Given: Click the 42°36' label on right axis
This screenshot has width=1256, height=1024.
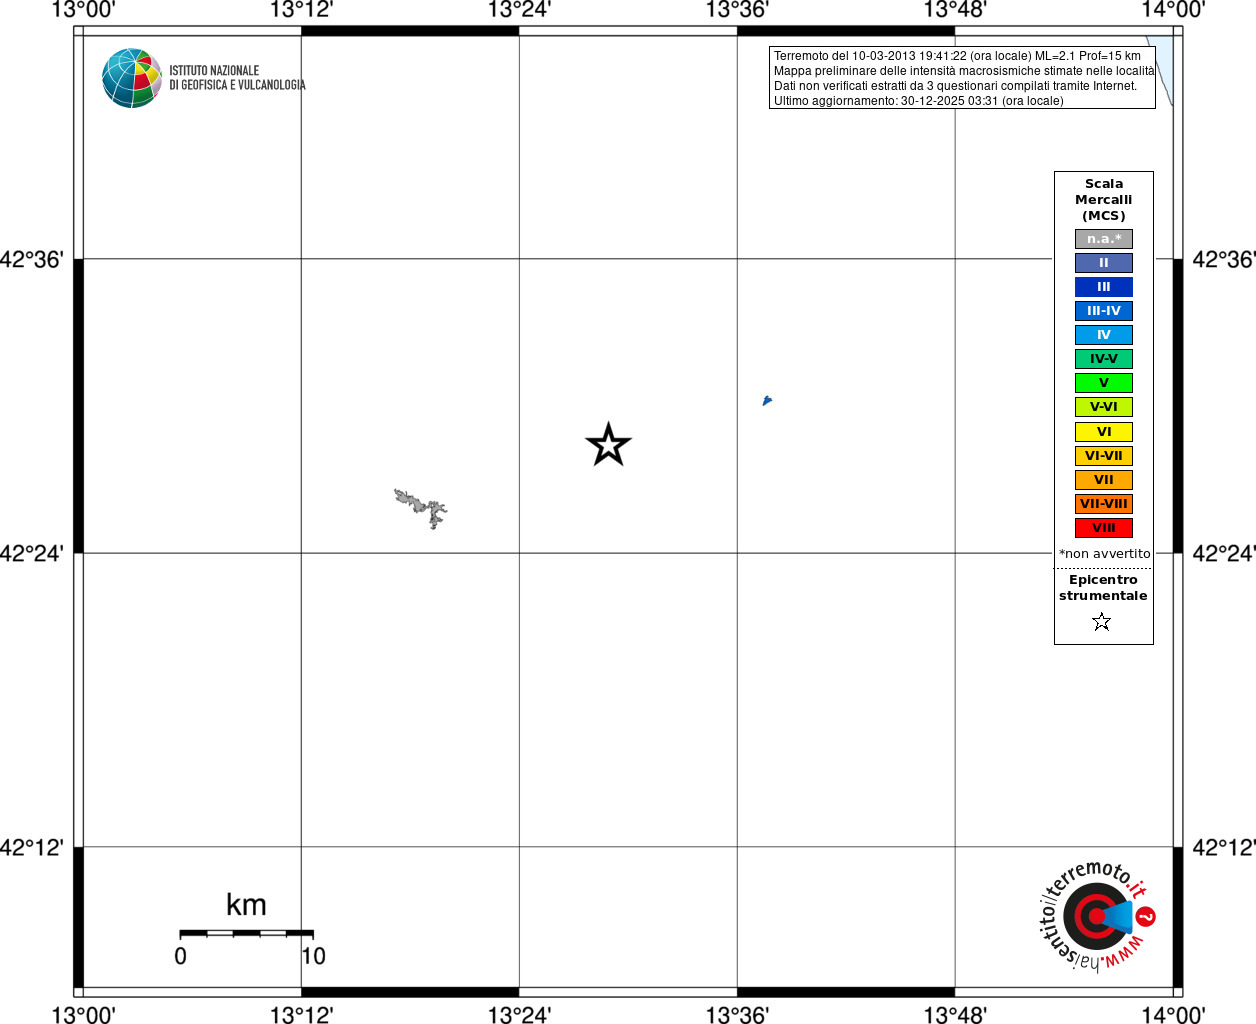Looking at the screenshot, I should coord(1224,259).
